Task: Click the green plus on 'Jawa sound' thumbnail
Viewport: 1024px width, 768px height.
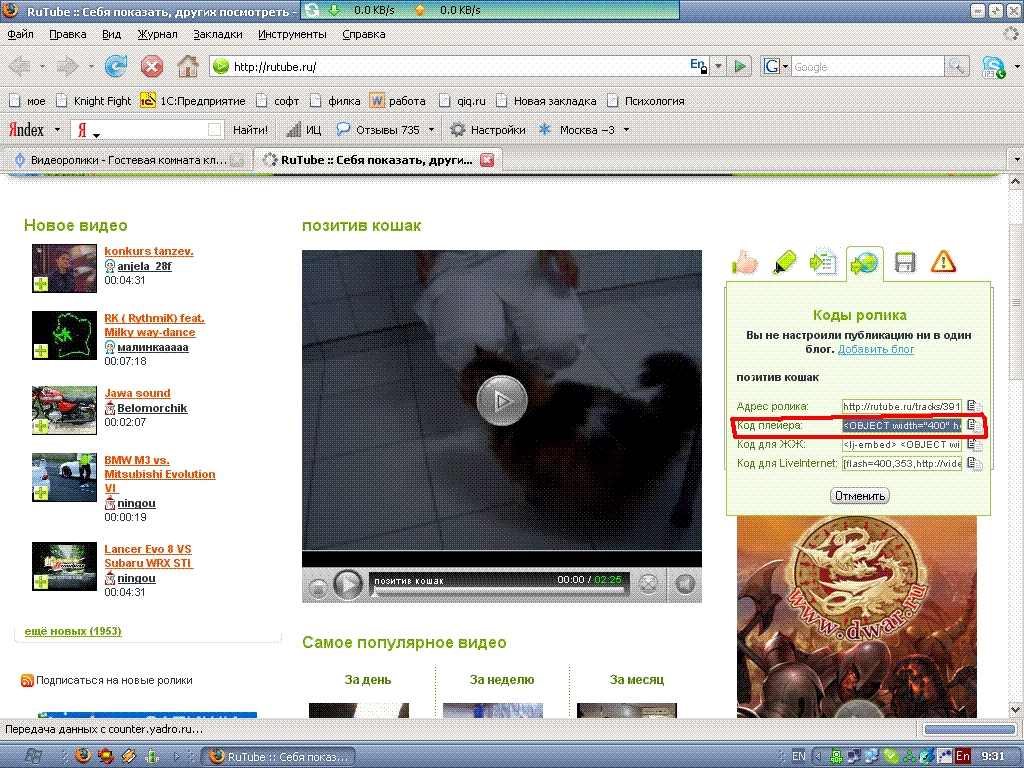Action: 40,426
